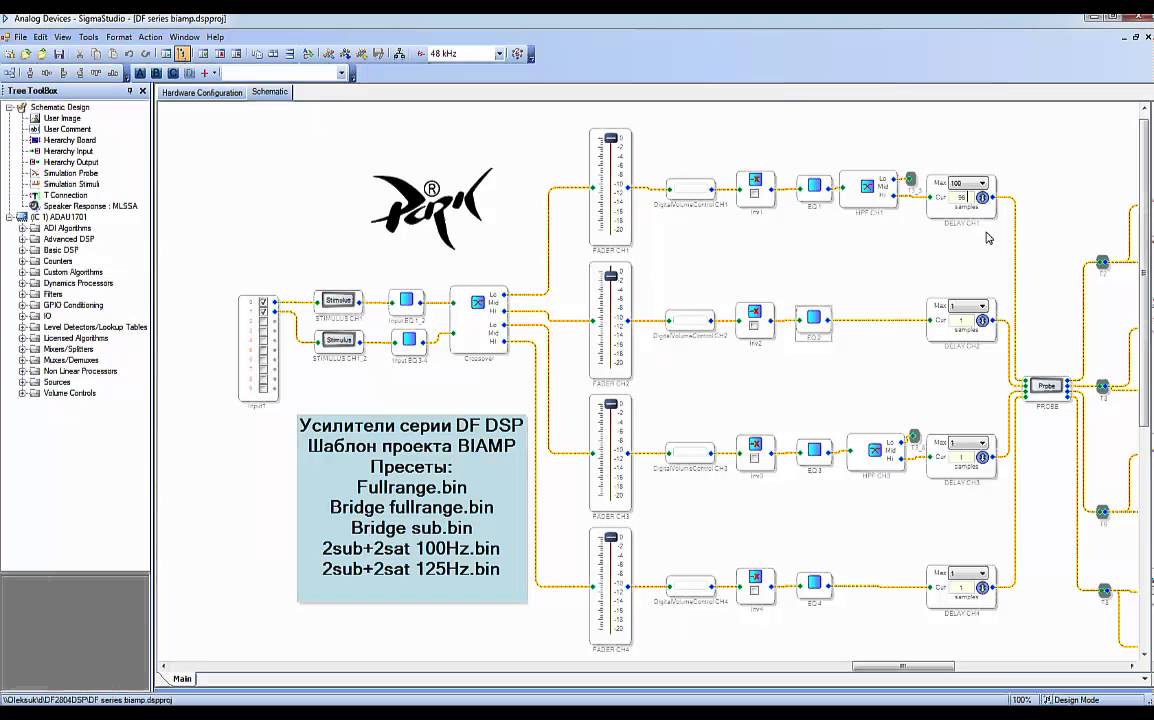Click the Save project toolbar icon
Image resolution: width=1154 pixels, height=720 pixels.
pyautogui.click(x=59, y=54)
